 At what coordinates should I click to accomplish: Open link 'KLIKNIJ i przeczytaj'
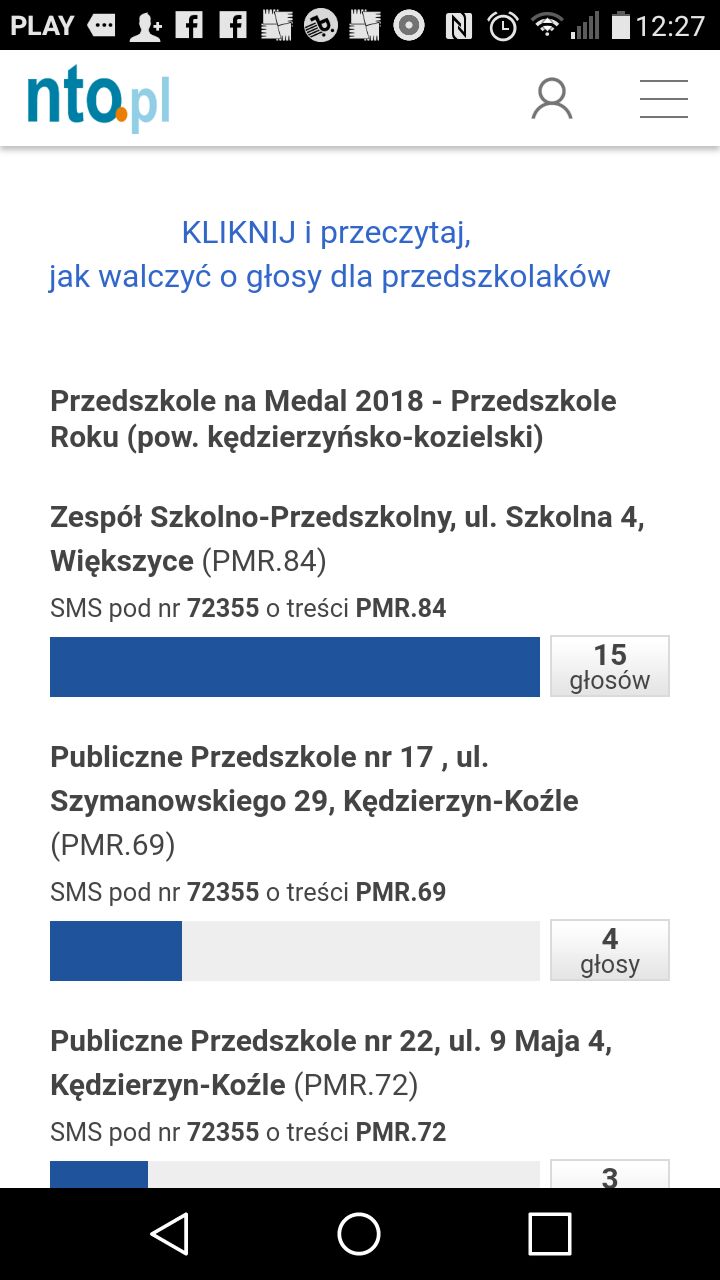click(326, 233)
